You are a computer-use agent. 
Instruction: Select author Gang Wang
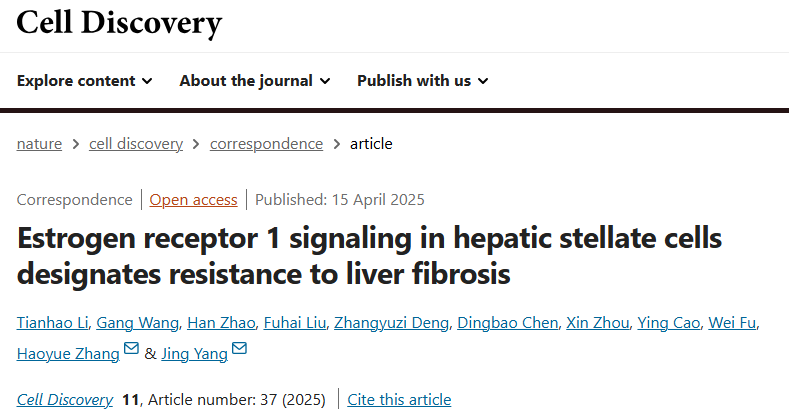pos(137,323)
